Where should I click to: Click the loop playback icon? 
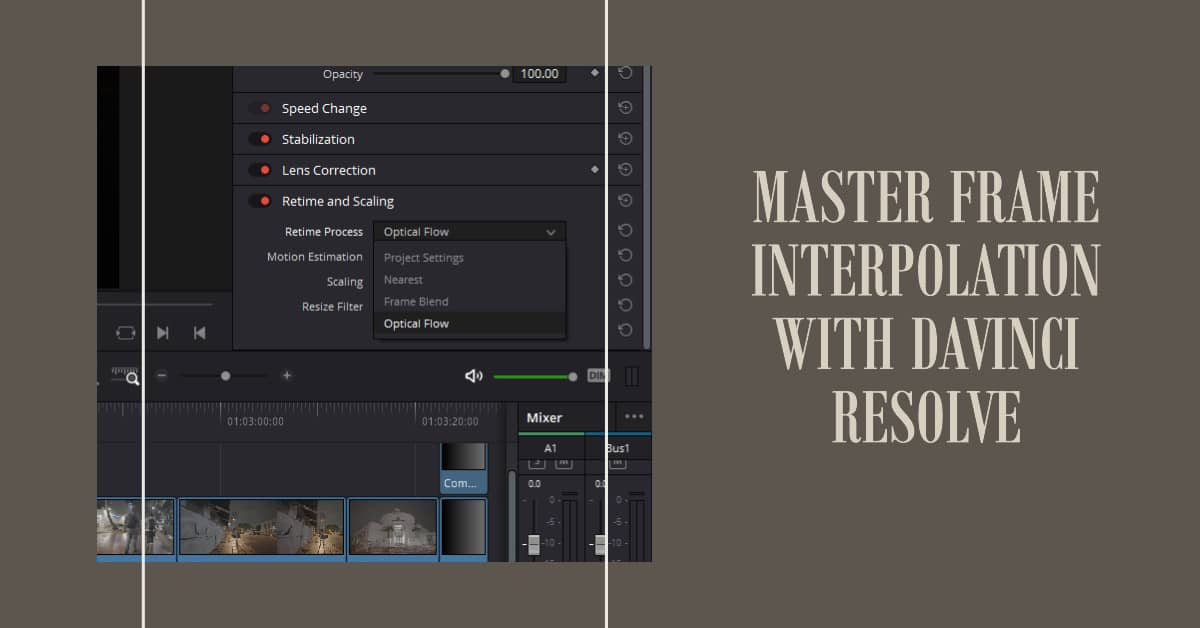124,332
